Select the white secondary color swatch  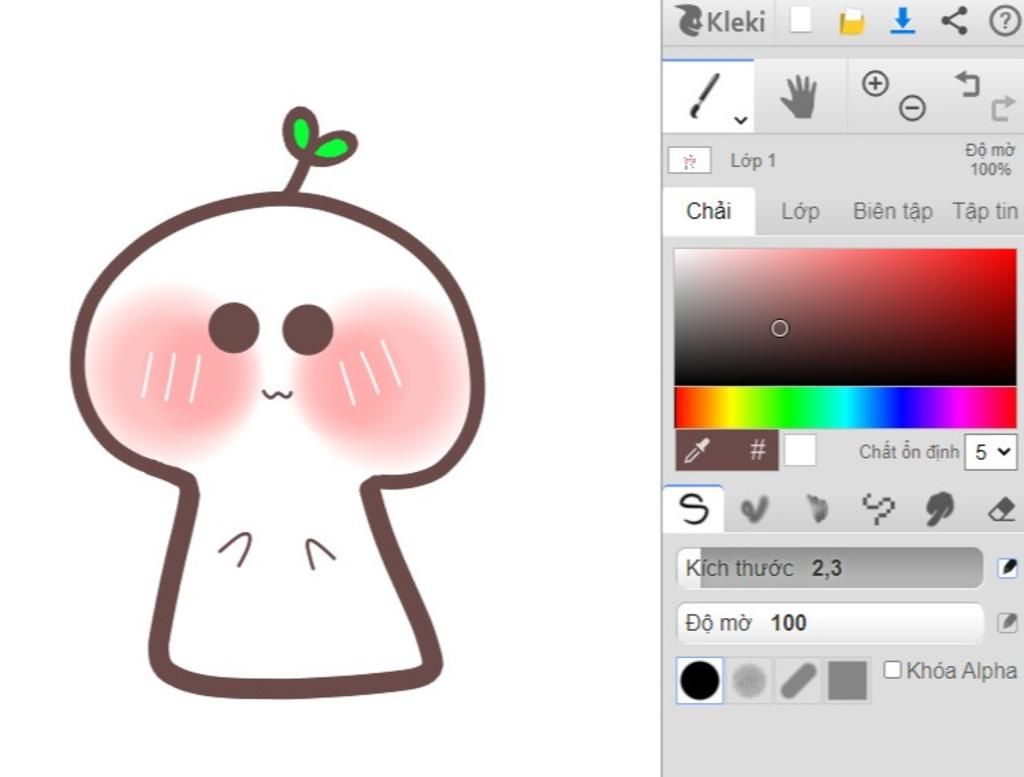click(800, 451)
